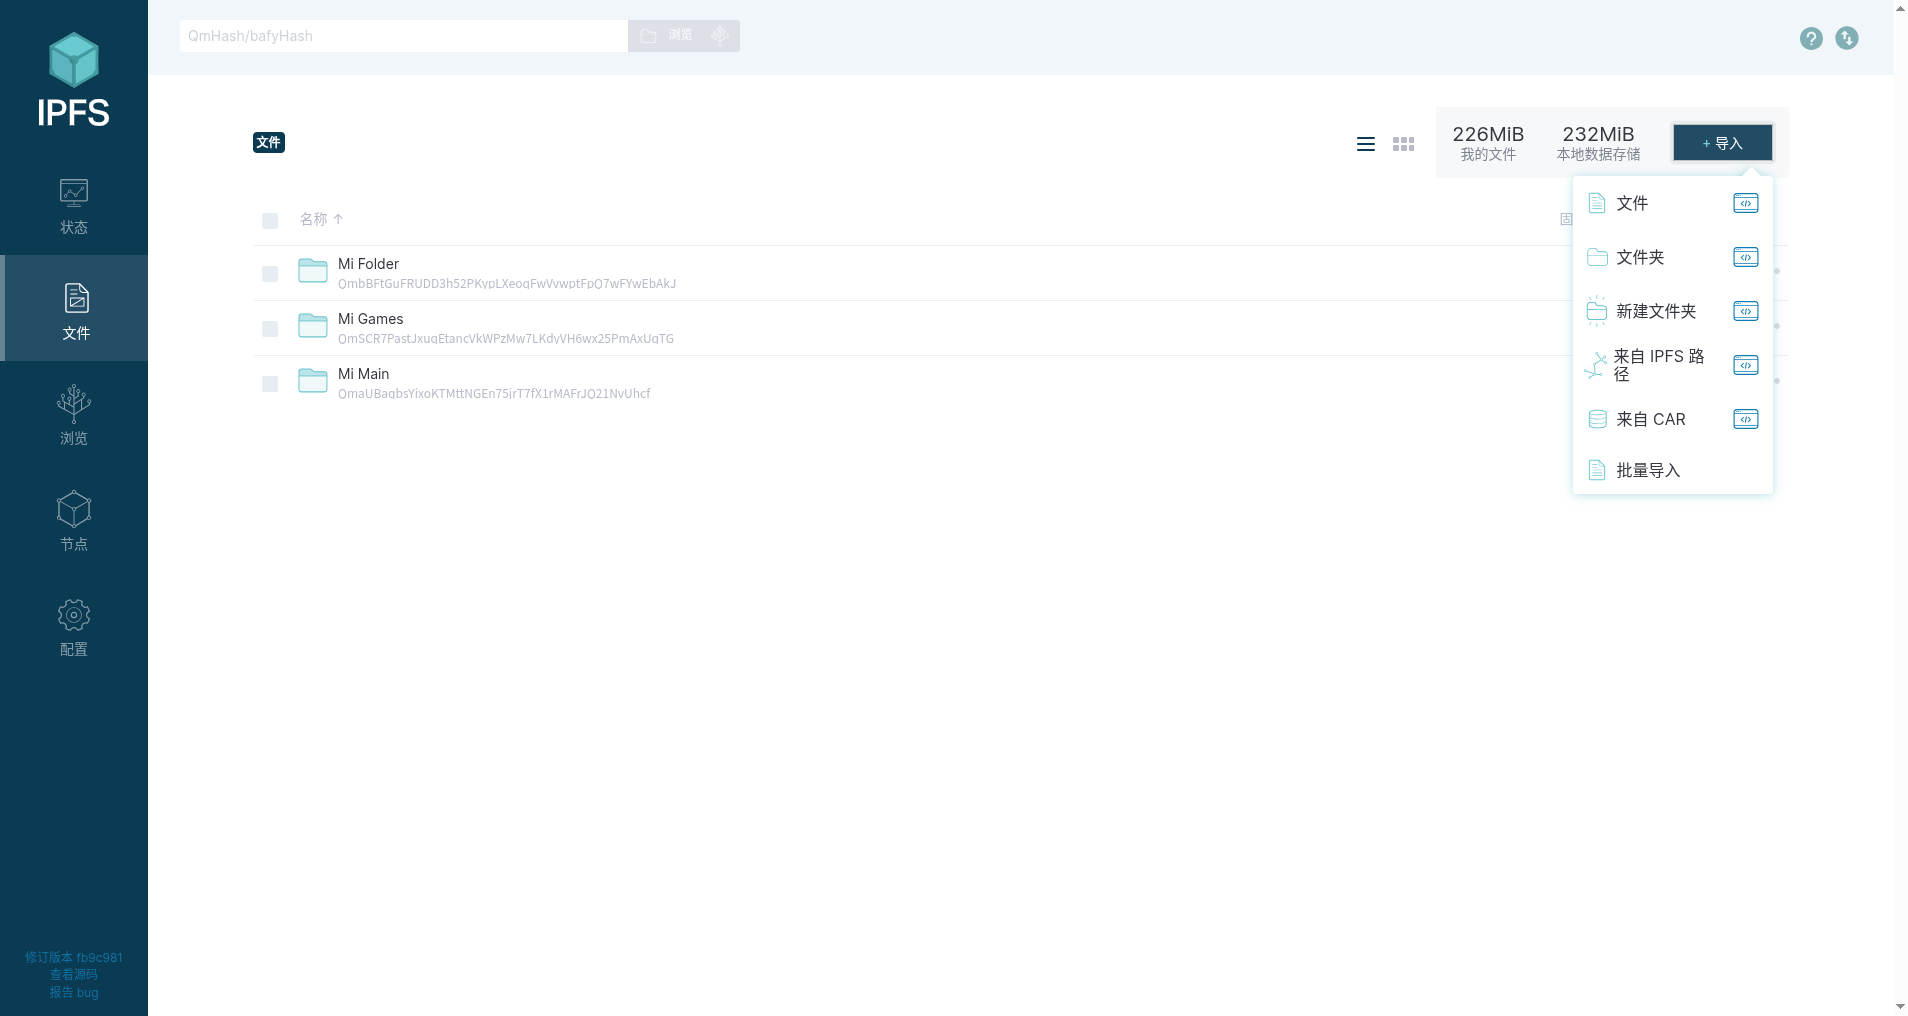This screenshot has height=1016, width=1908.
Task: Open the 文件 files page in sidebar
Action: (x=76, y=308)
